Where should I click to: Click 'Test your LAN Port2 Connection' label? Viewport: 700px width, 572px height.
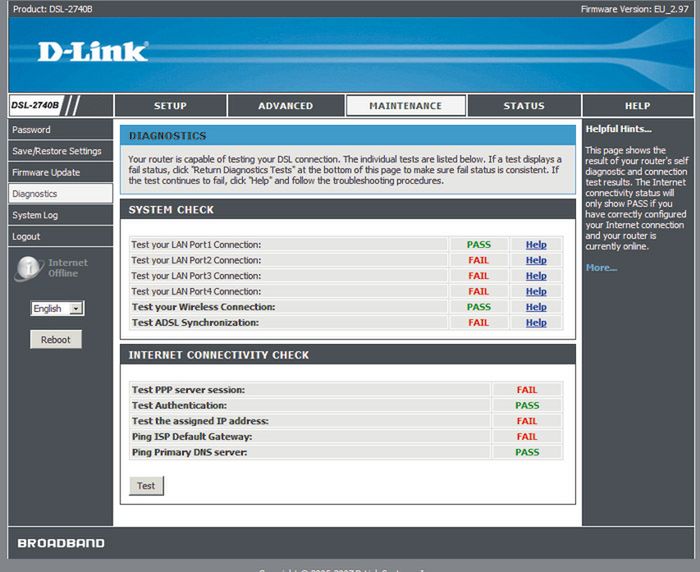click(196, 260)
